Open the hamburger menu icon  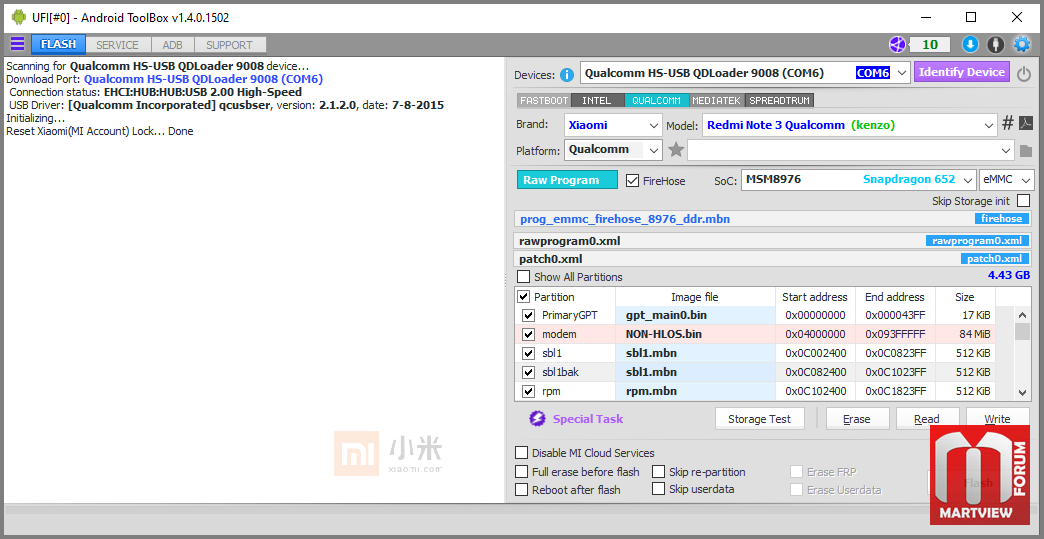pyautogui.click(x=17, y=44)
